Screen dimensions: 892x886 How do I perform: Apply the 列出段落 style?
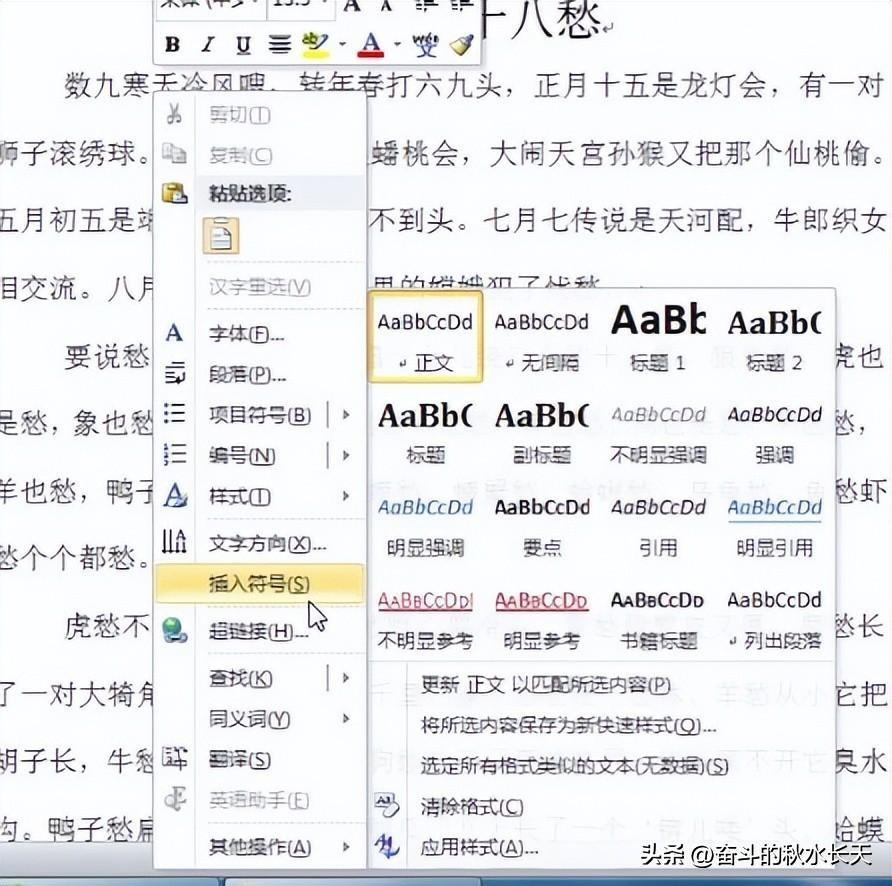(774, 617)
